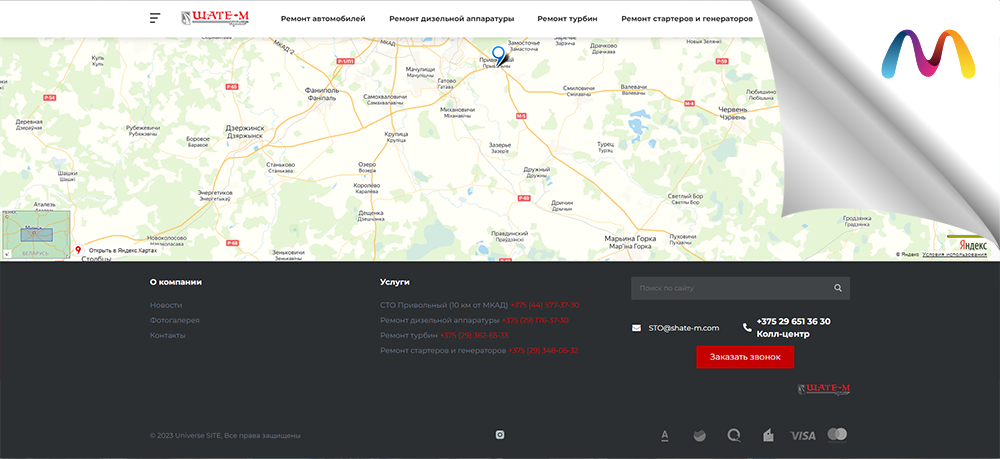
Task: Open the STO@shate-m.com email link
Action: tap(684, 328)
